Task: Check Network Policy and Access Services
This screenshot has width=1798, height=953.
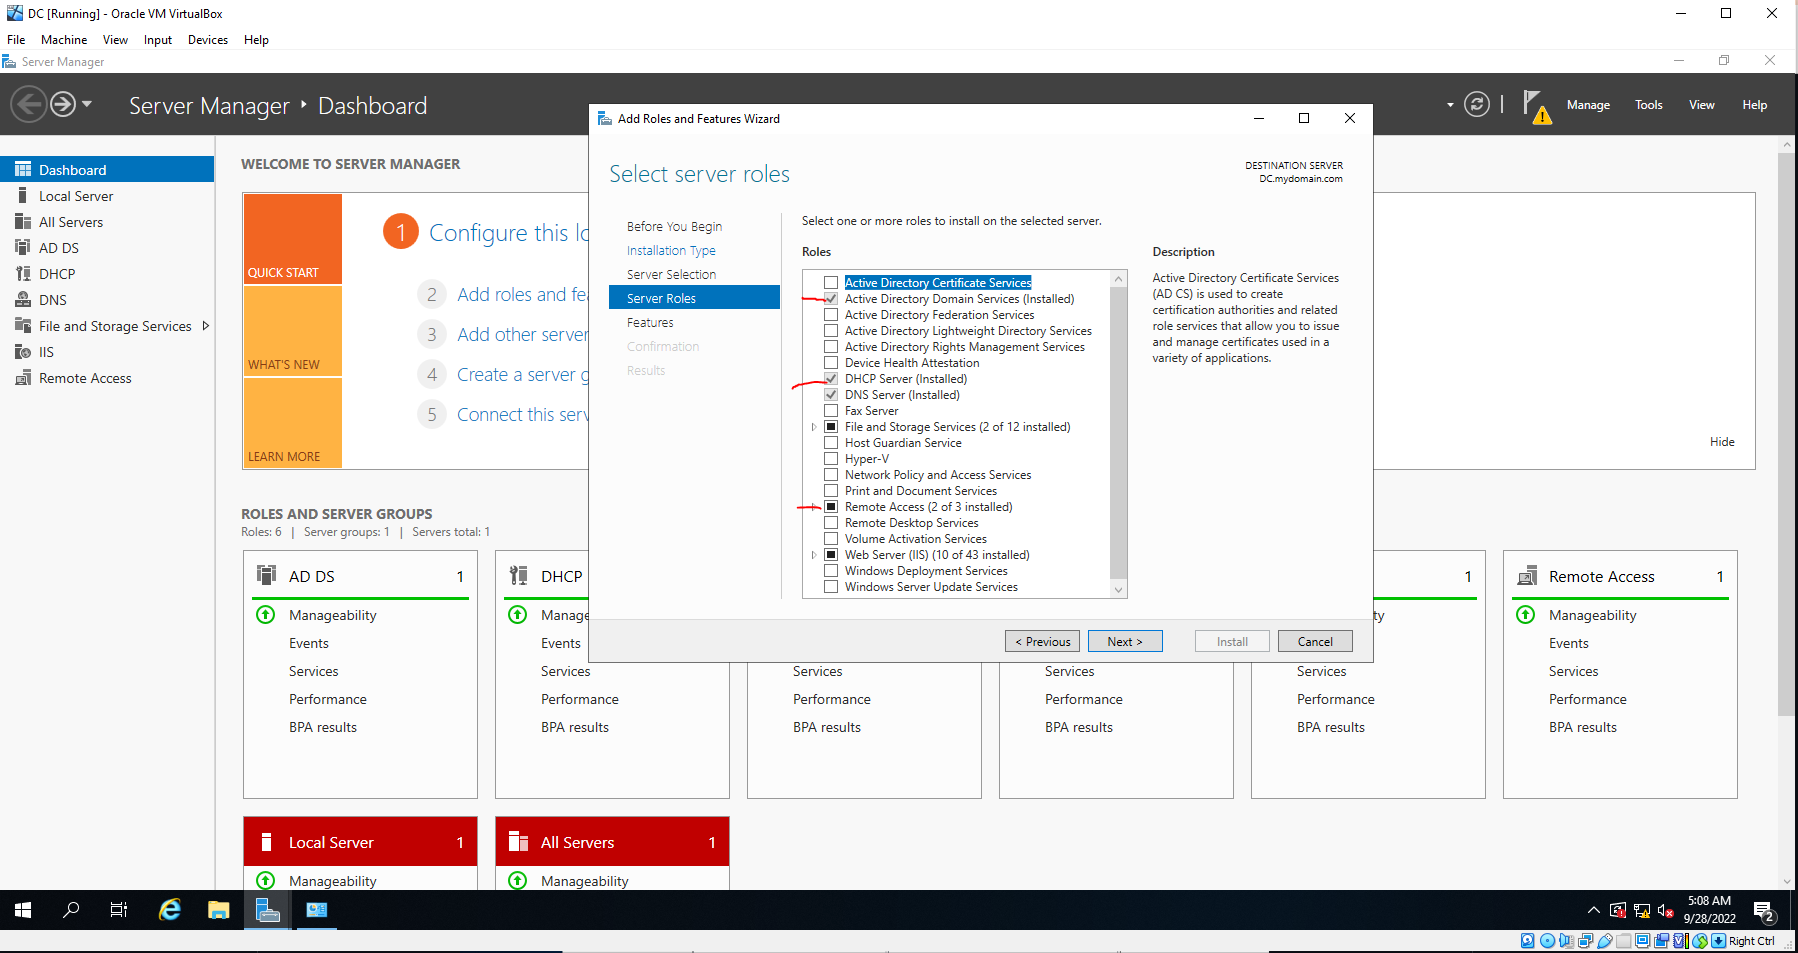Action: tap(831, 475)
